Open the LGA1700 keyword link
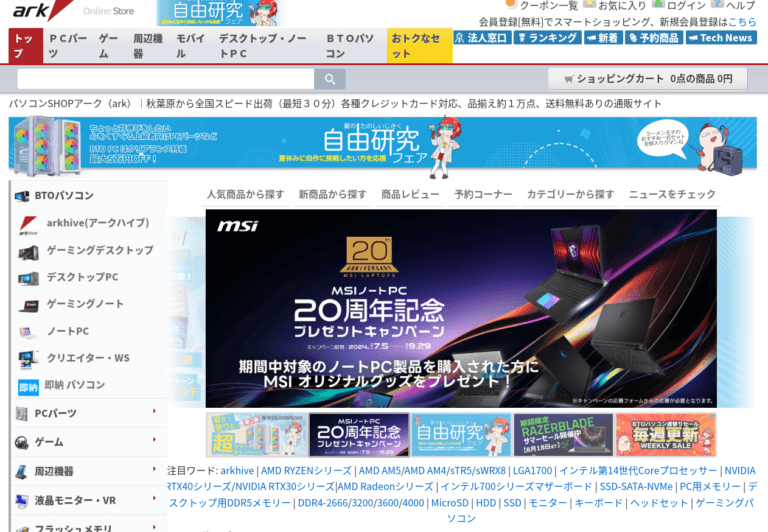Image resolution: width=768 pixels, height=532 pixels. point(532,471)
